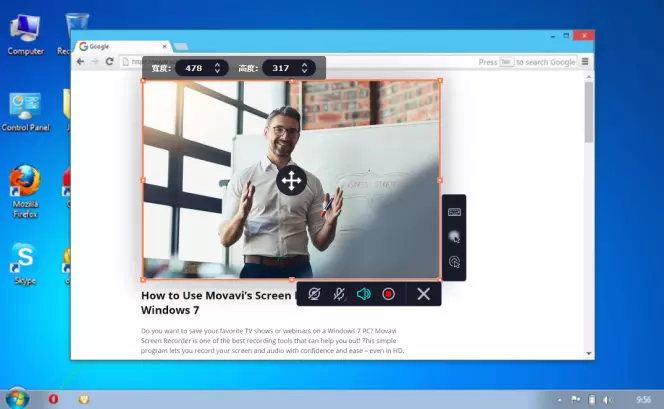Click the bottom-left capture frame handle

pos(143,280)
